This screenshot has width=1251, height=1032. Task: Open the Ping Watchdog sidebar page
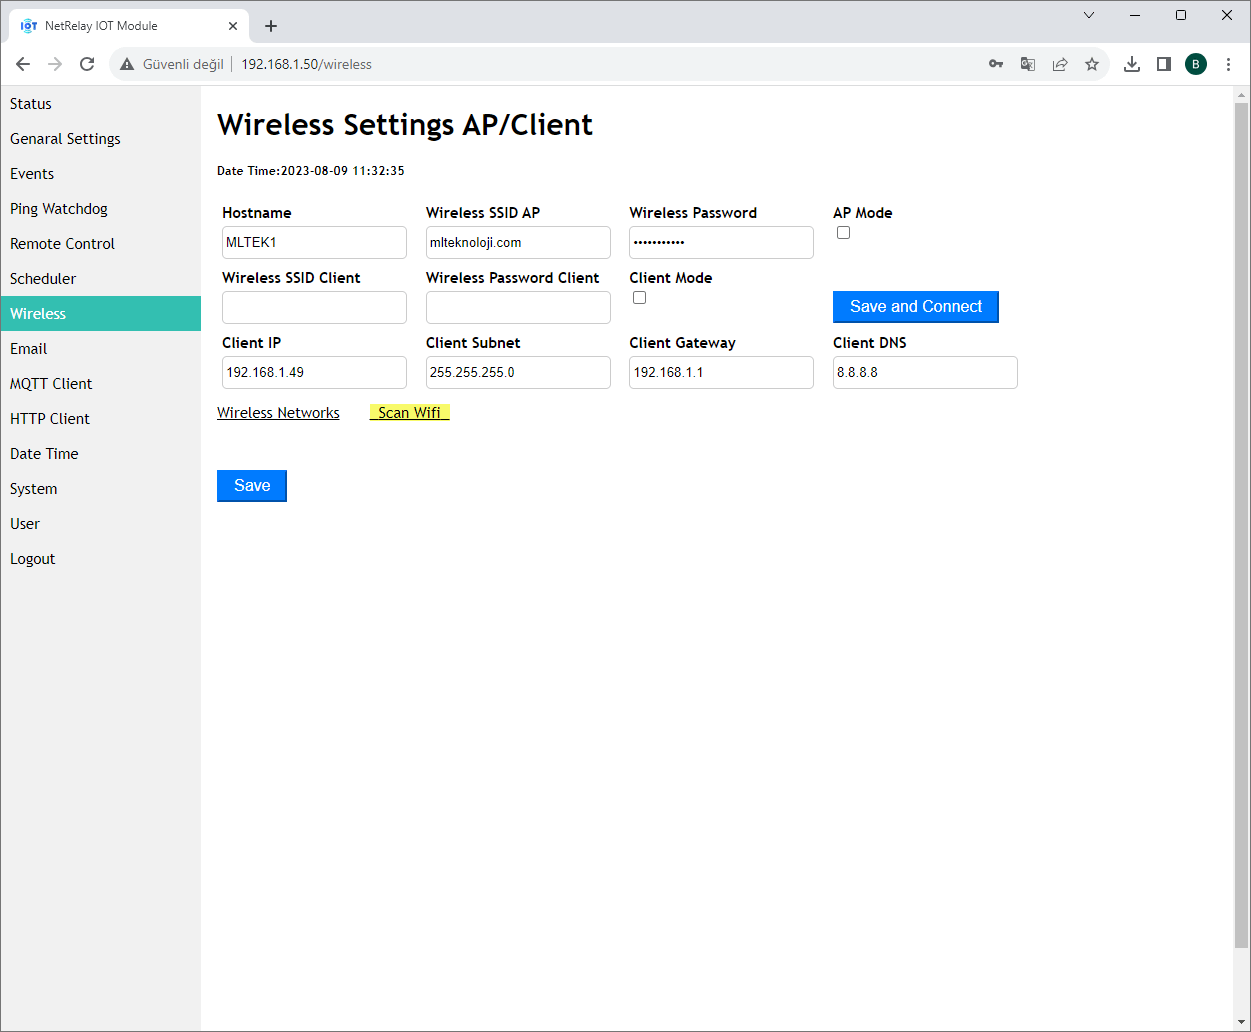pyautogui.click(x=59, y=209)
